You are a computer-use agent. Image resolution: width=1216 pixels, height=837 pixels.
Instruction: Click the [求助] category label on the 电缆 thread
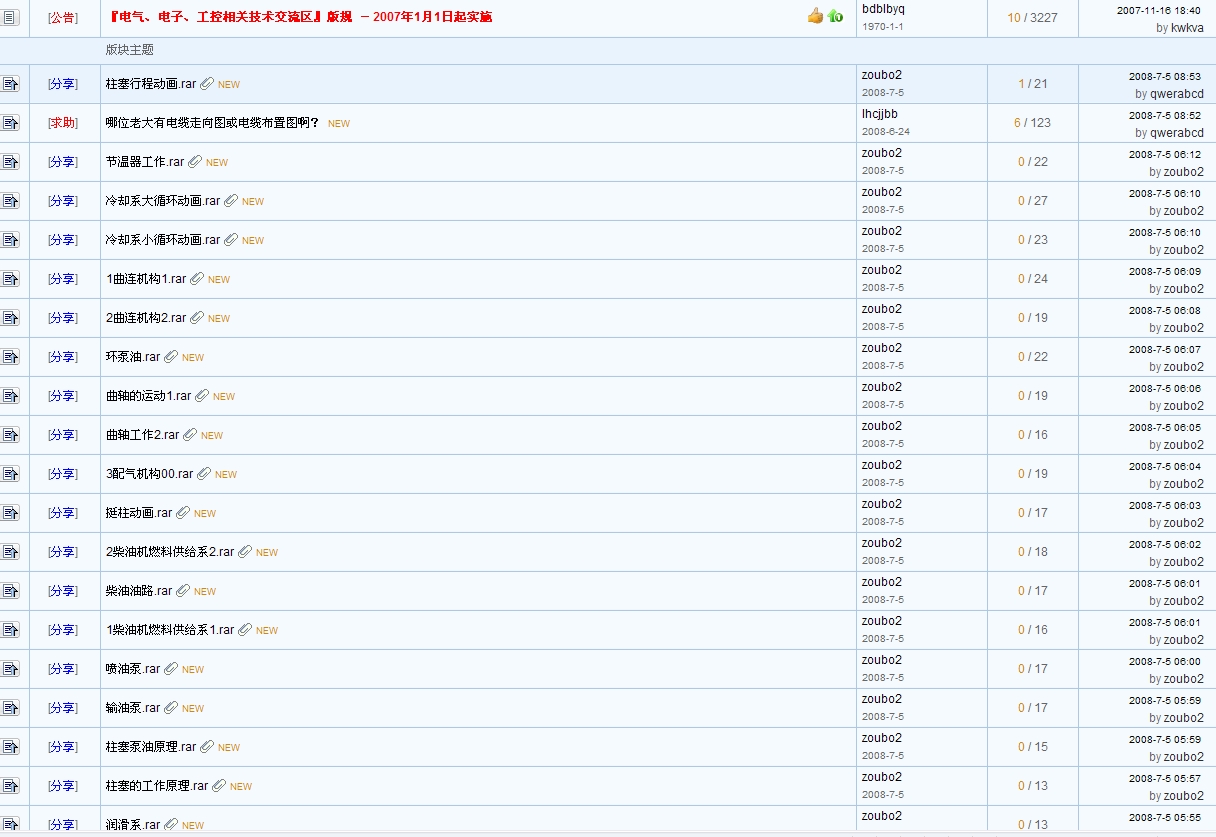[63, 123]
